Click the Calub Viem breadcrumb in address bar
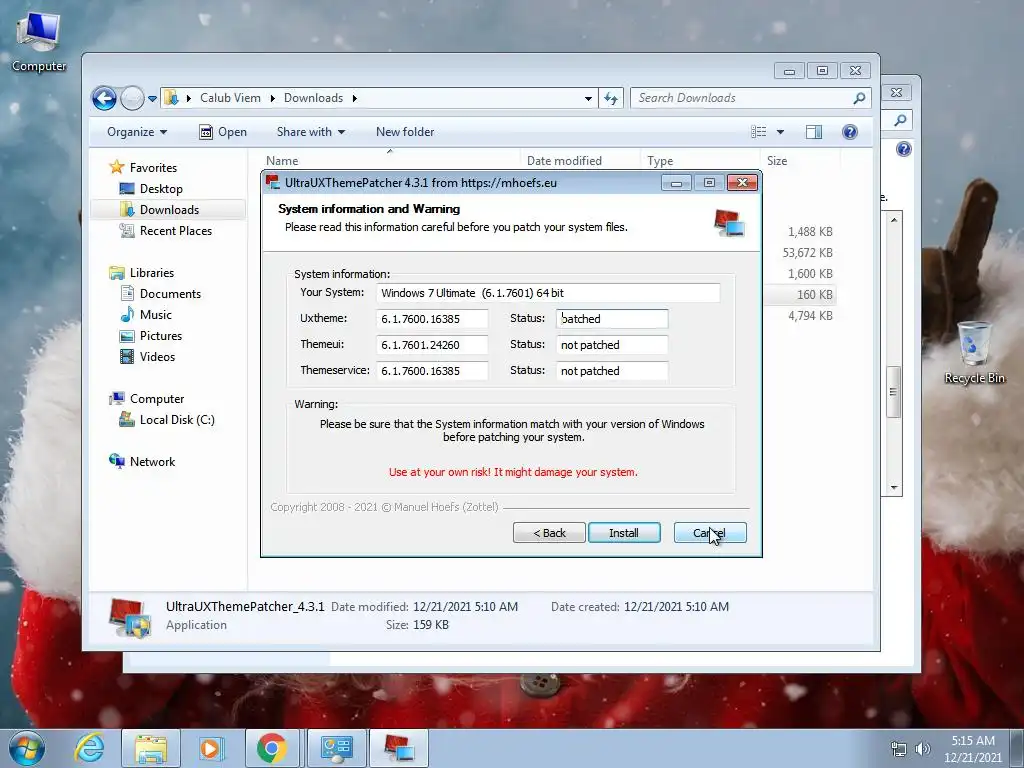This screenshot has height=768, width=1024. coord(230,98)
